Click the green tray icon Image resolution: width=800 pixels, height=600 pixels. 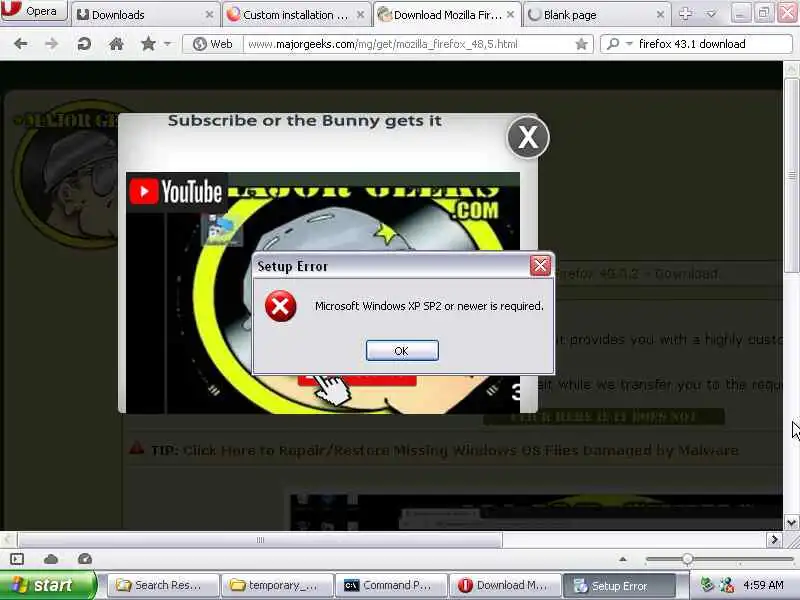coord(707,584)
